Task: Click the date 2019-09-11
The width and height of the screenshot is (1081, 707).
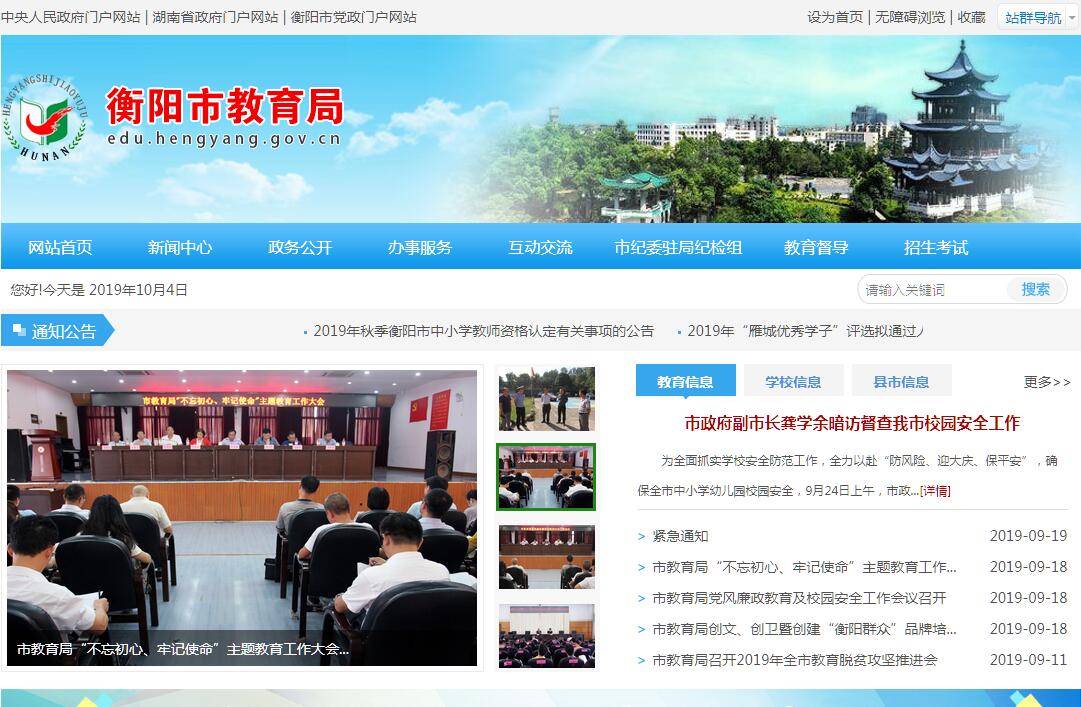Action: (x=1029, y=660)
